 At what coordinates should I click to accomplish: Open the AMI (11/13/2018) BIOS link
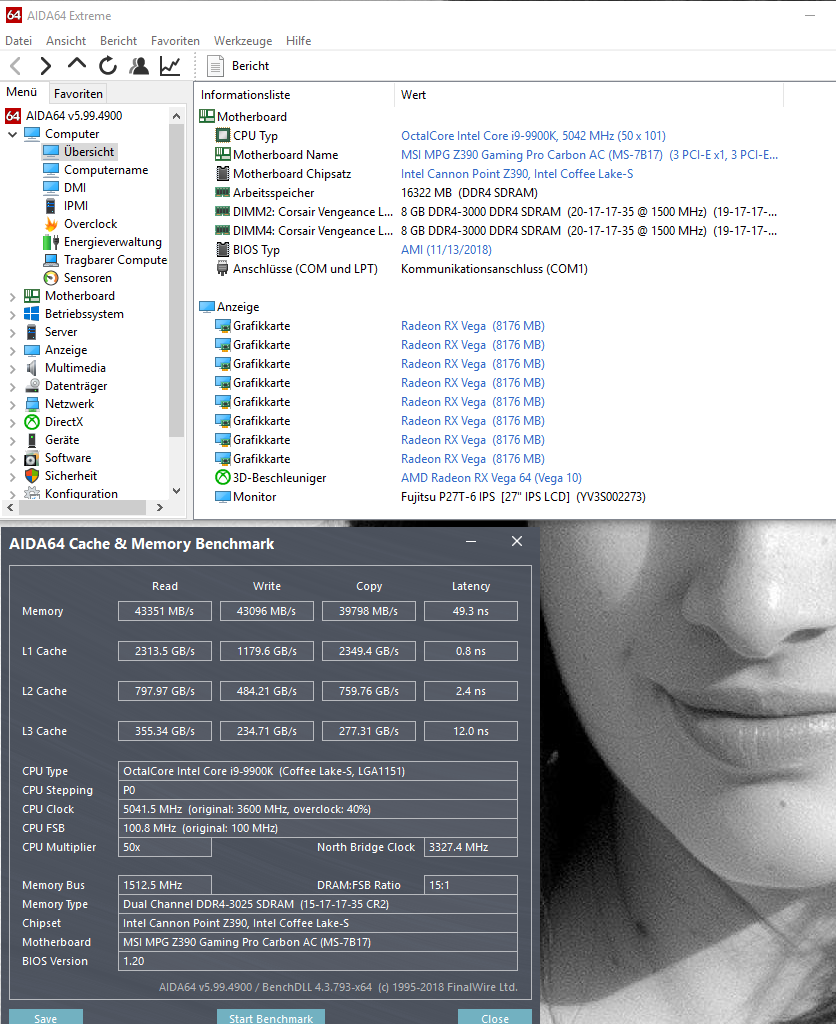446,249
